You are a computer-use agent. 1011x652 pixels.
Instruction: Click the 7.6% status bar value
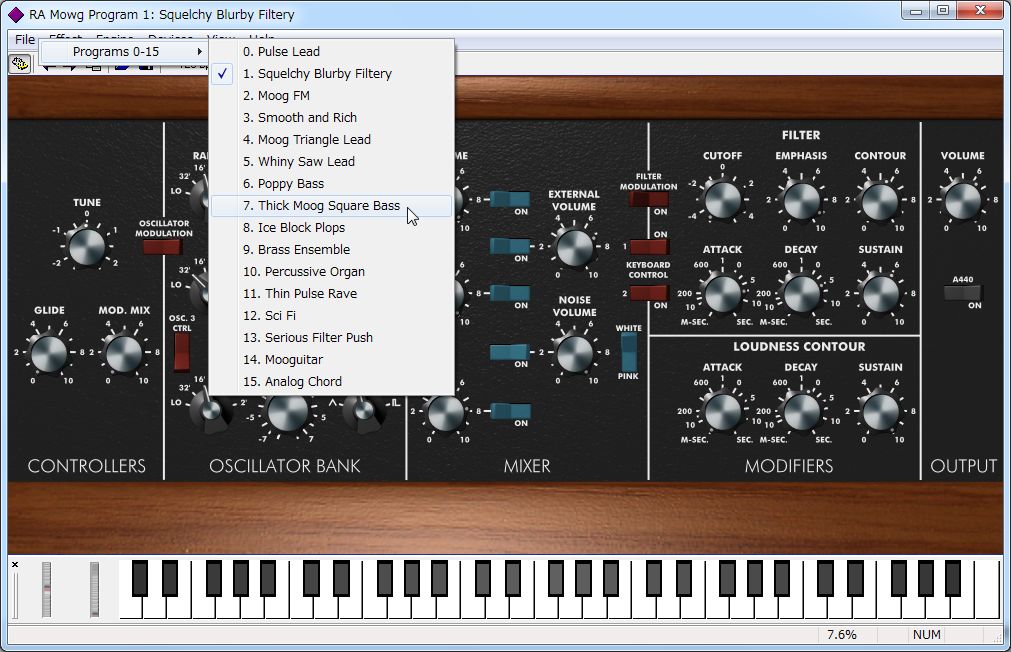(x=841, y=635)
